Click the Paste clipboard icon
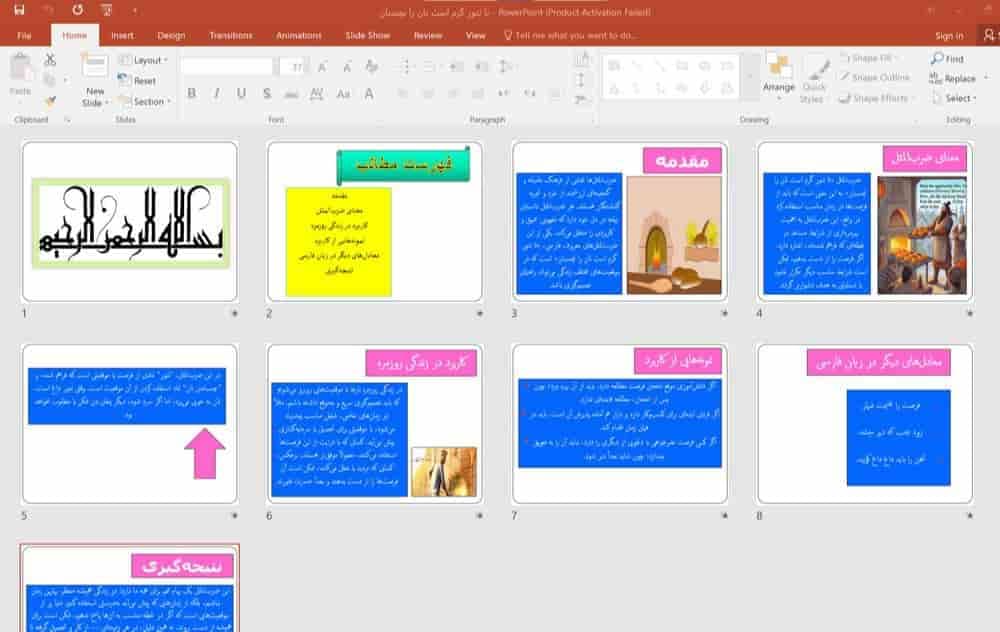1000x632 pixels. tap(20, 68)
